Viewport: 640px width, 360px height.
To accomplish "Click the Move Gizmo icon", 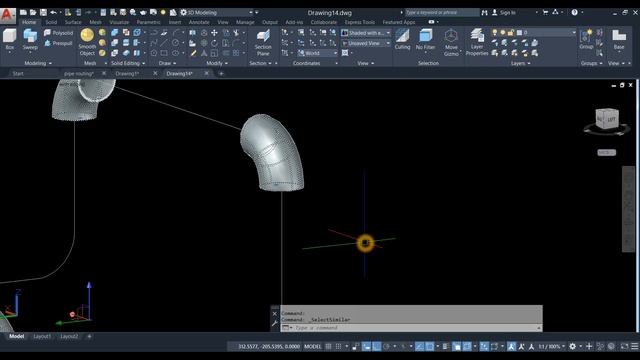I will (x=451, y=42).
